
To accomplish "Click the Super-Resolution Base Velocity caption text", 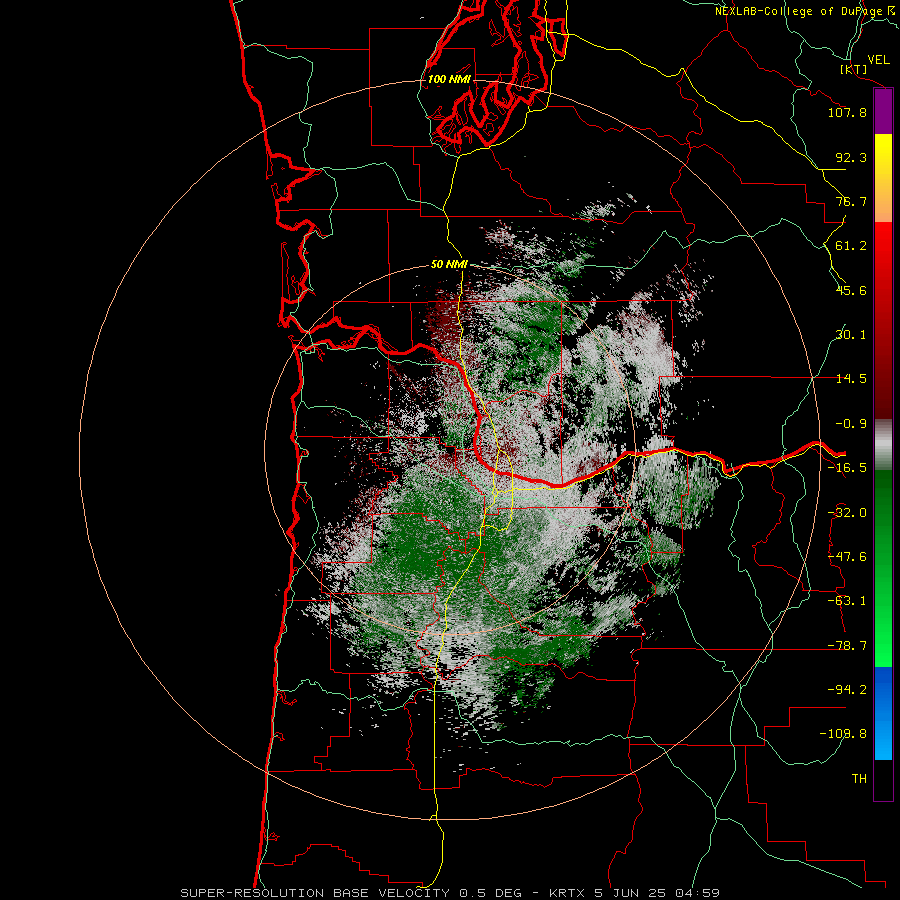I will [x=450, y=893].
